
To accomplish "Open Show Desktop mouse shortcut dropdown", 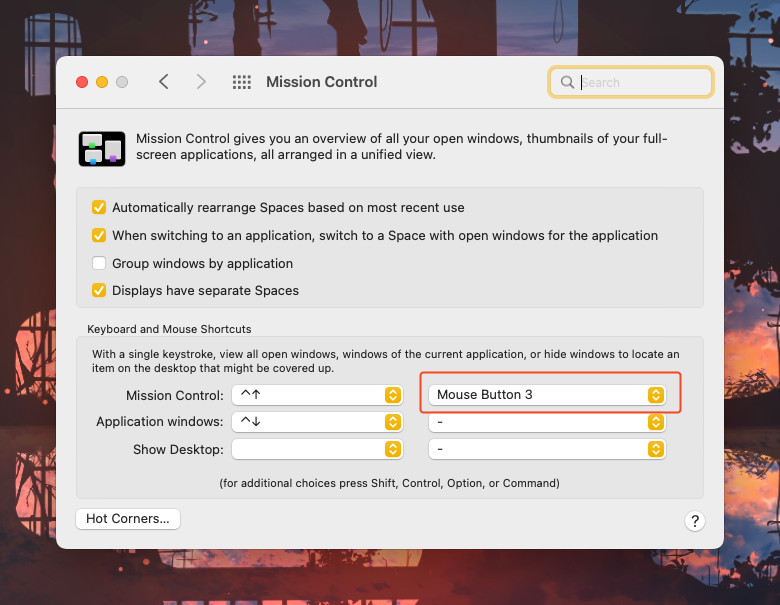I will 547,449.
